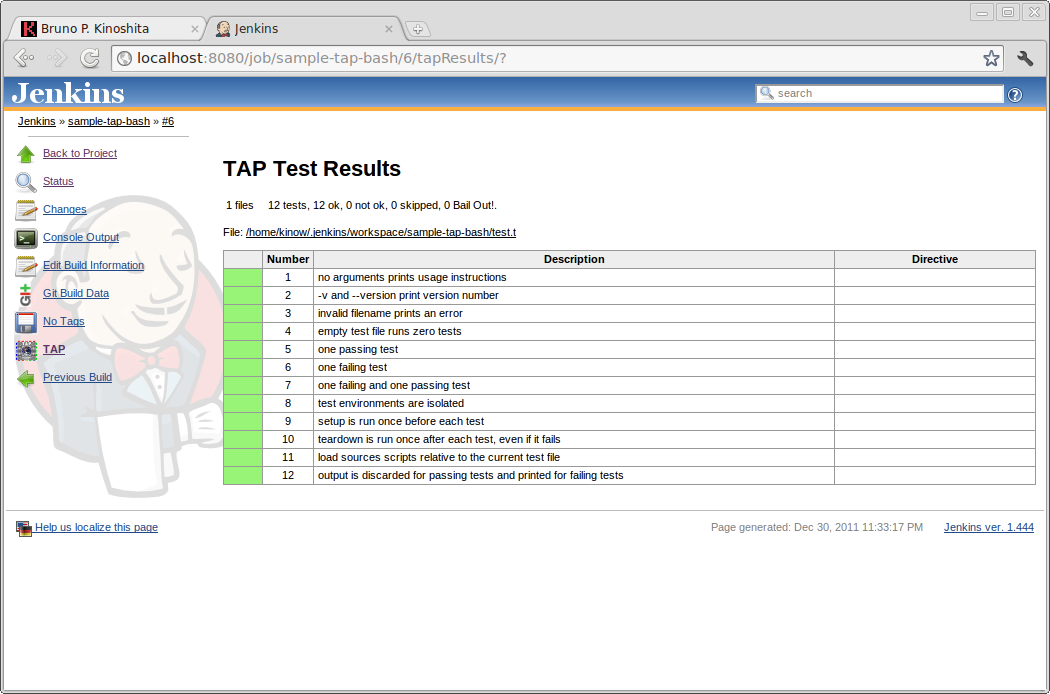Image resolution: width=1050 pixels, height=694 pixels.
Task: Click the magnifying glass Status icon
Action: tap(26, 182)
